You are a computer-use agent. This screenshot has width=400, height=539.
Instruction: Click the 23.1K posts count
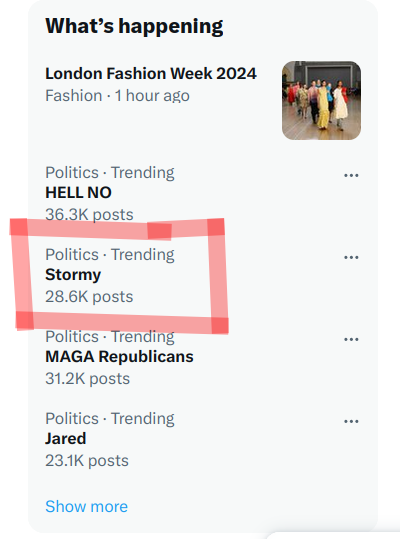point(87,461)
